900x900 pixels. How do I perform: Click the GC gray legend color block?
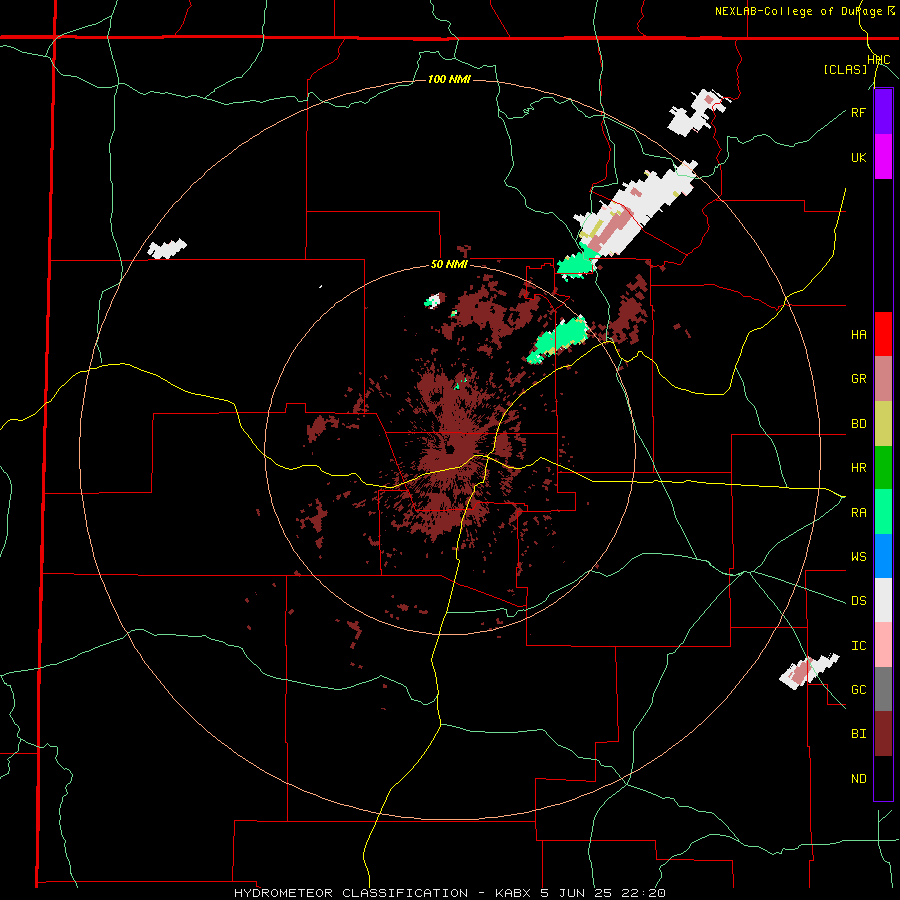[x=883, y=689]
